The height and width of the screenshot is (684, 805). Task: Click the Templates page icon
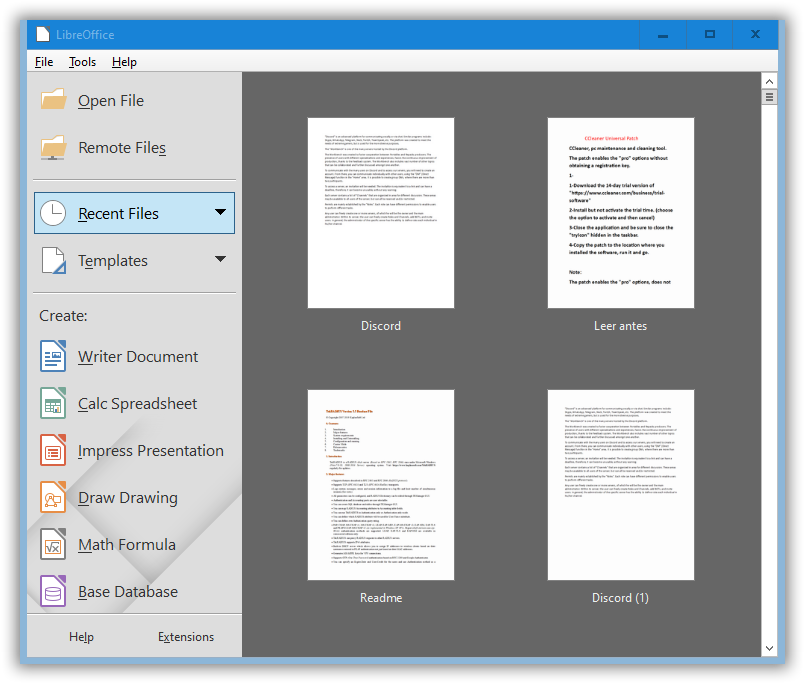53,260
